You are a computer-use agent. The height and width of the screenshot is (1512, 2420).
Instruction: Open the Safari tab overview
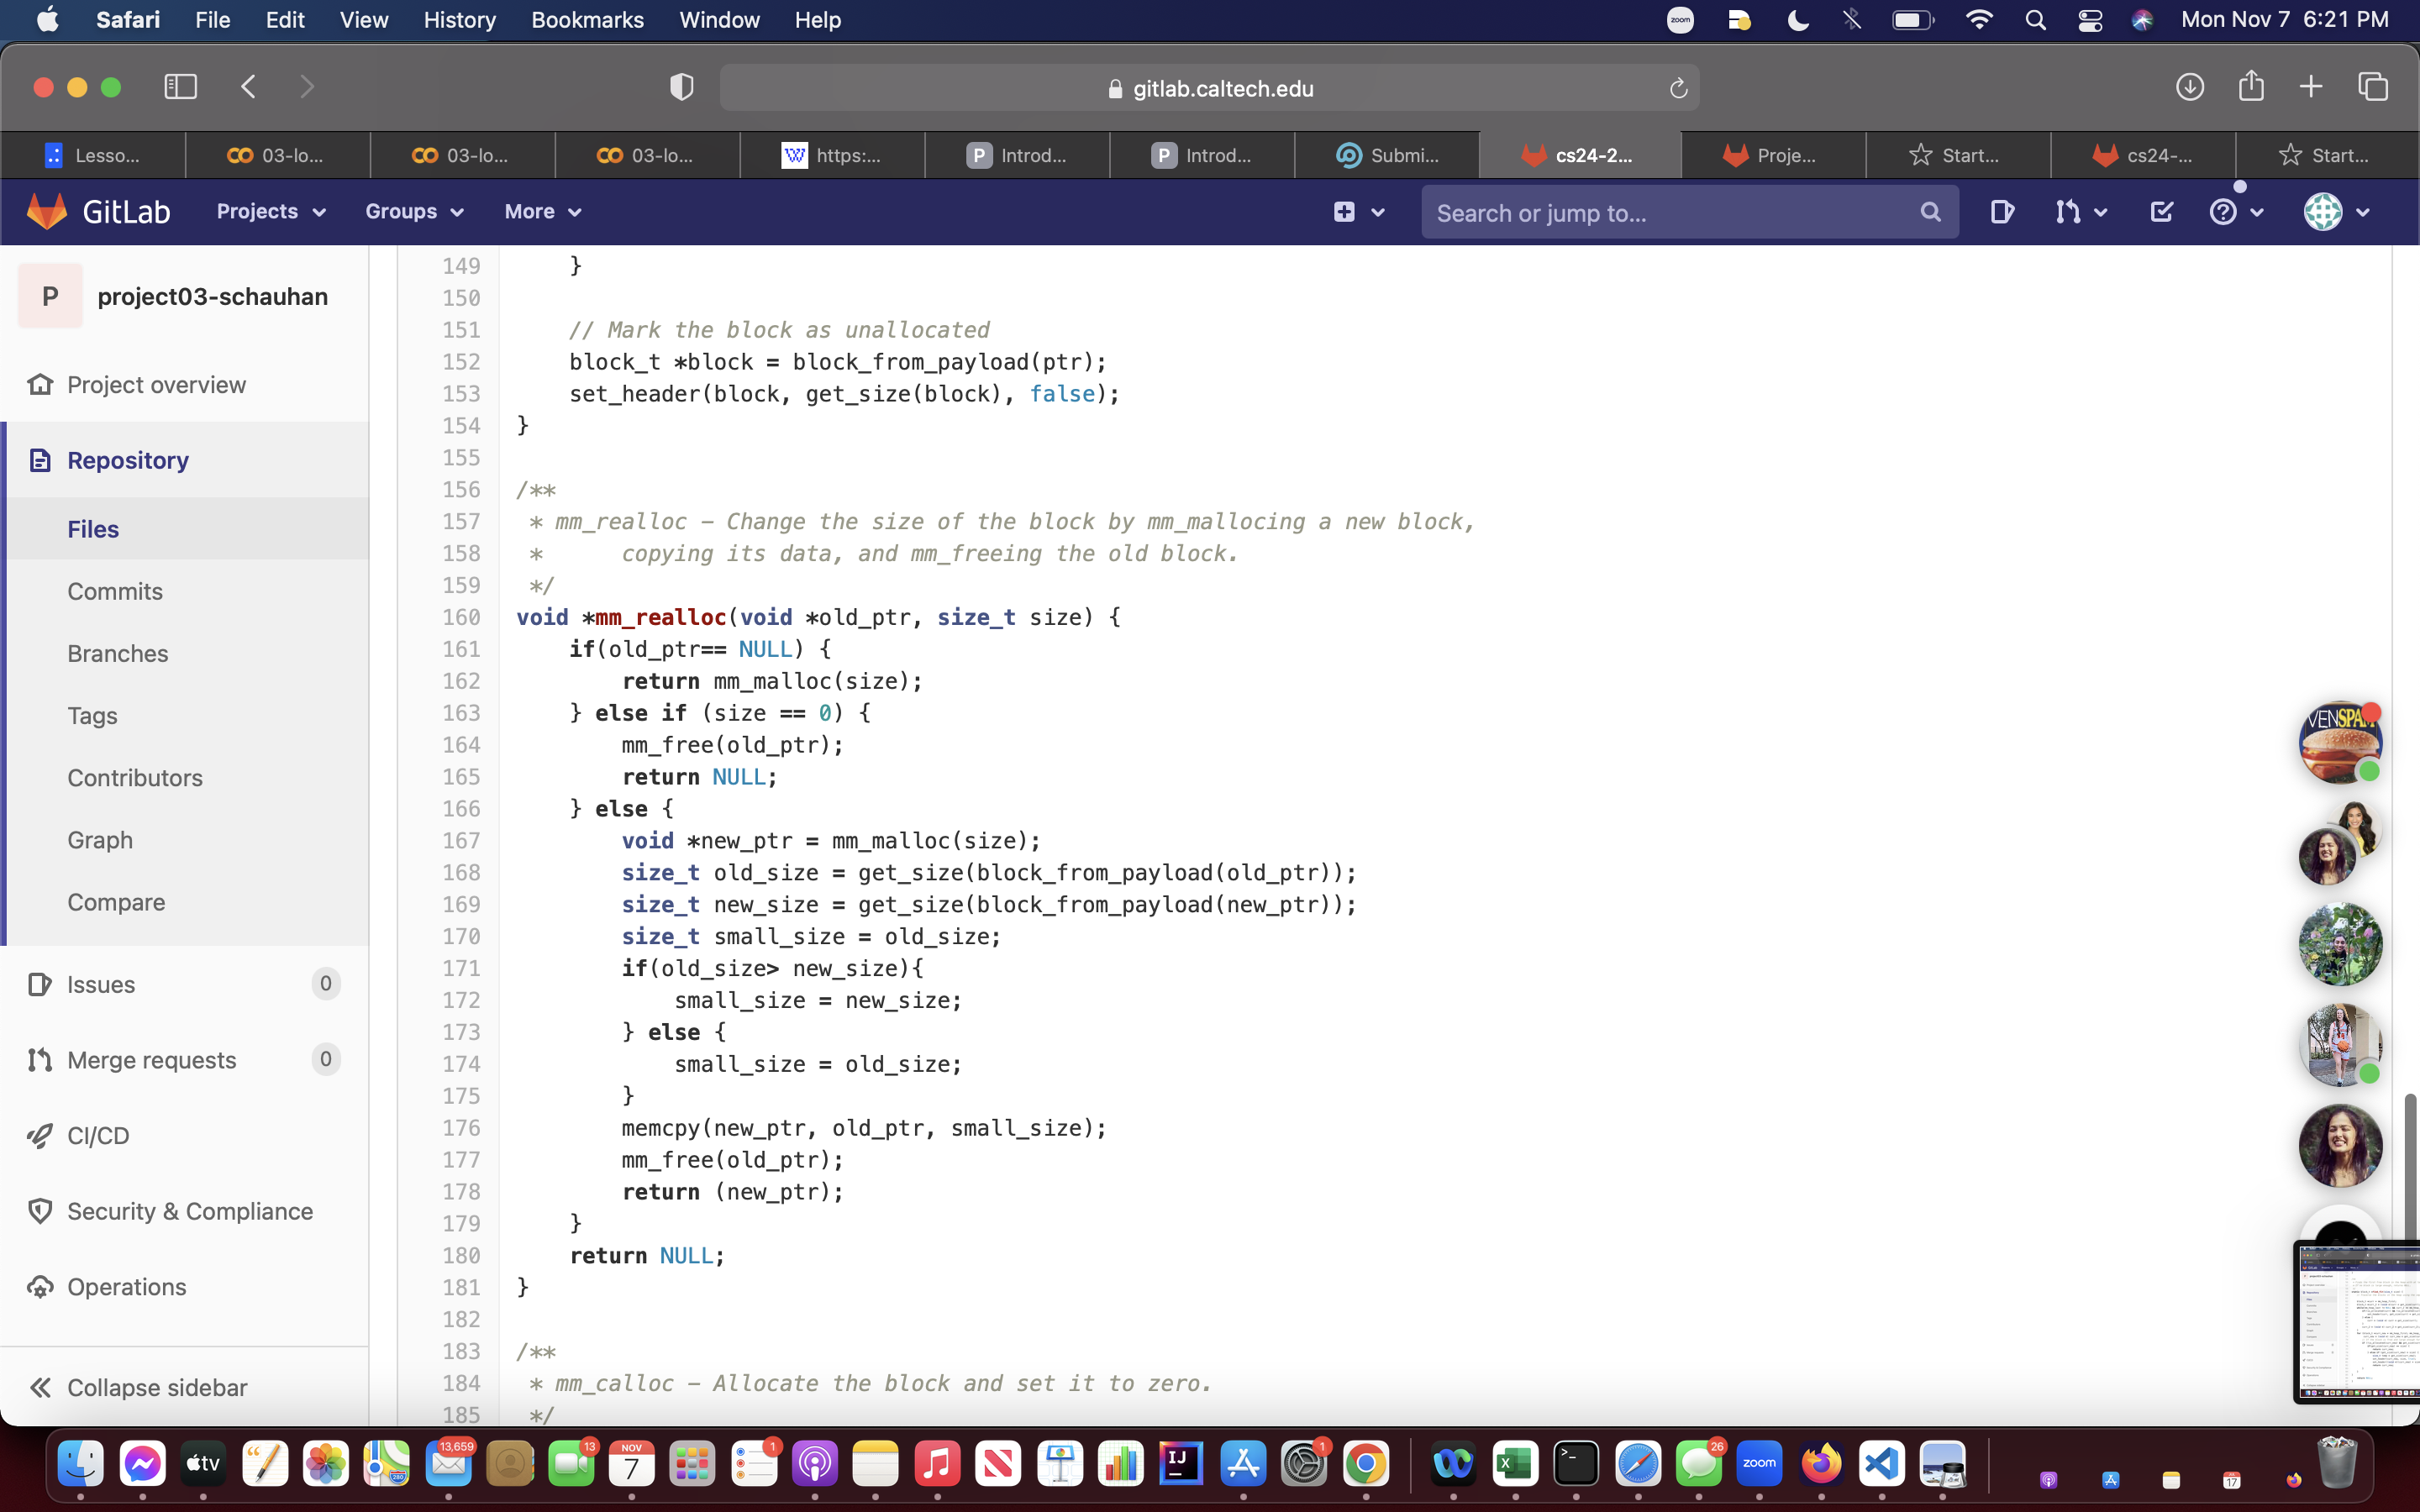pyautogui.click(x=2373, y=87)
